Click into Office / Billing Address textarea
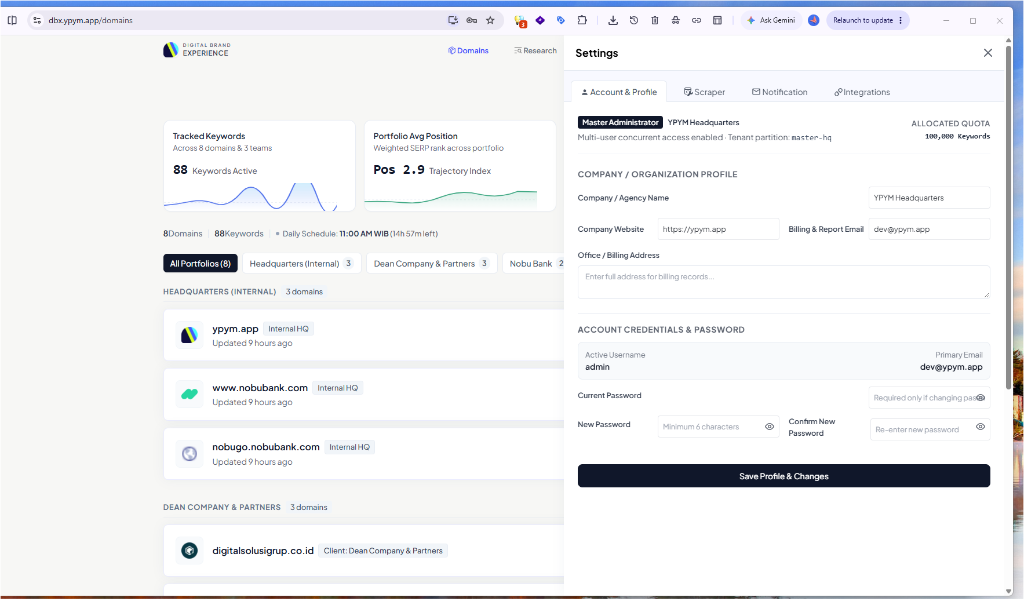This screenshot has width=1024, height=599. coord(784,282)
